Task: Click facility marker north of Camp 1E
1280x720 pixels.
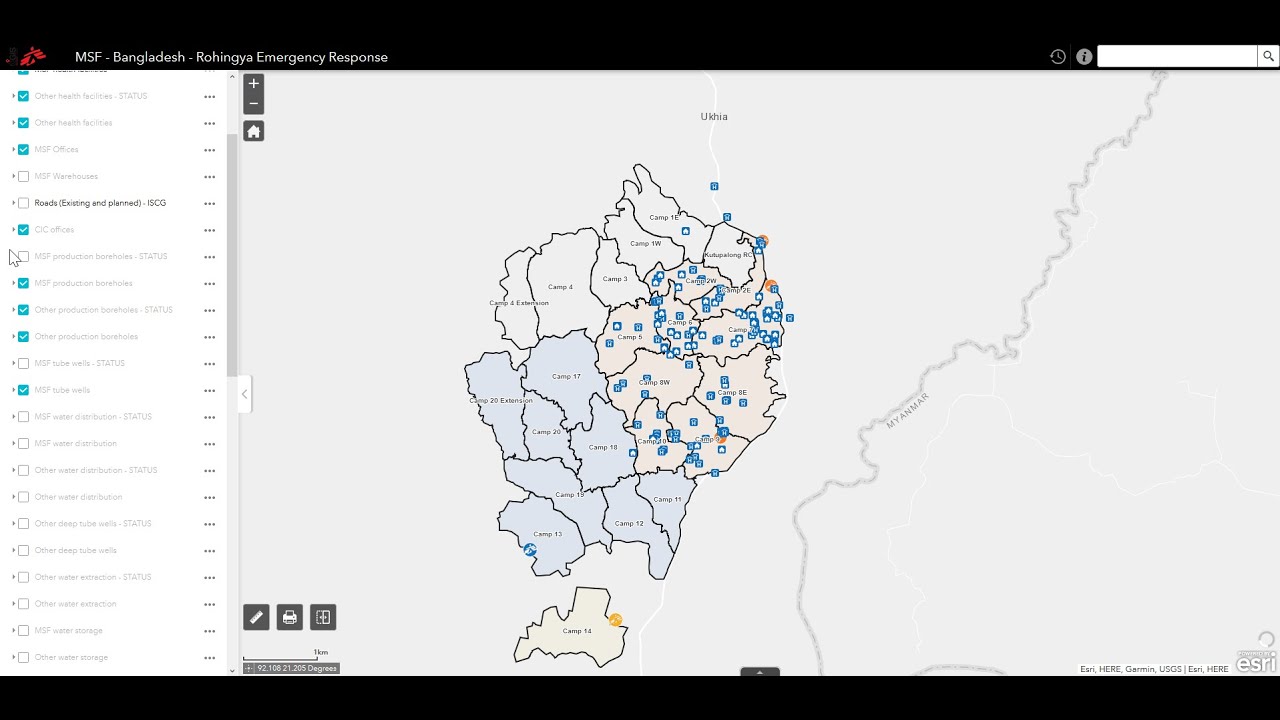Action: point(714,186)
